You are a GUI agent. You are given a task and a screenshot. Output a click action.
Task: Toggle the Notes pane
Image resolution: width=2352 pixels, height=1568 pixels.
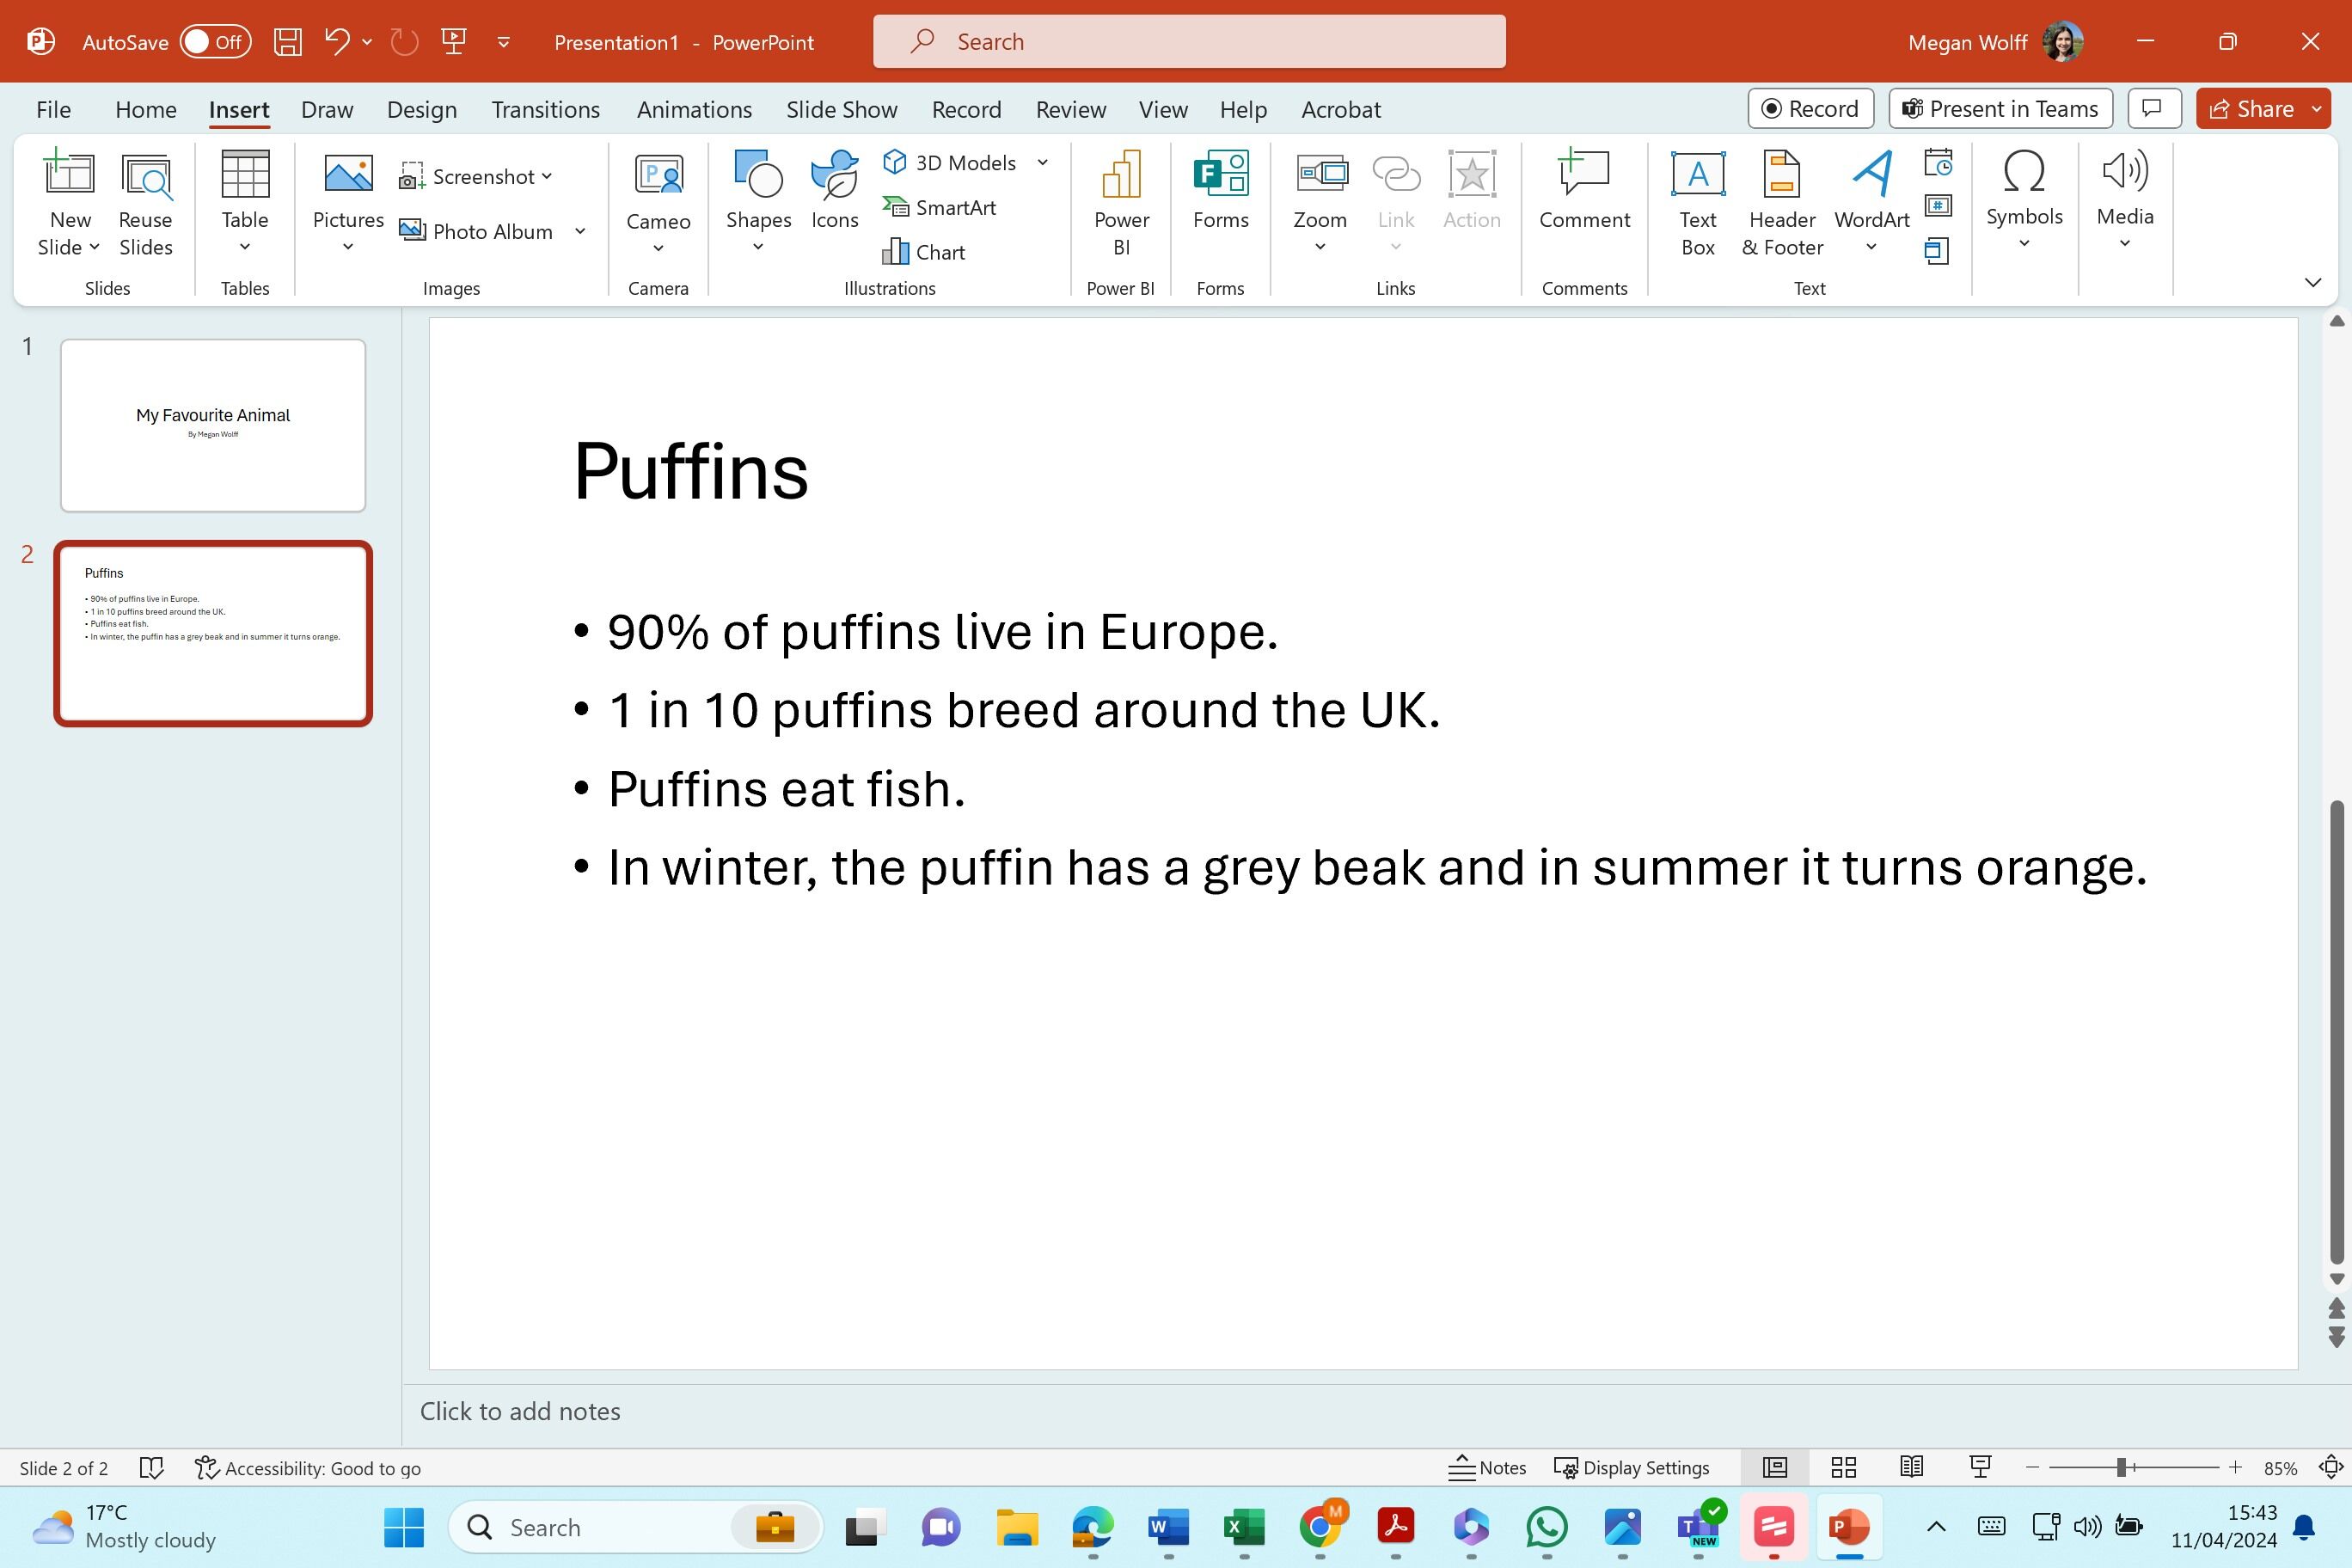tap(1487, 1467)
